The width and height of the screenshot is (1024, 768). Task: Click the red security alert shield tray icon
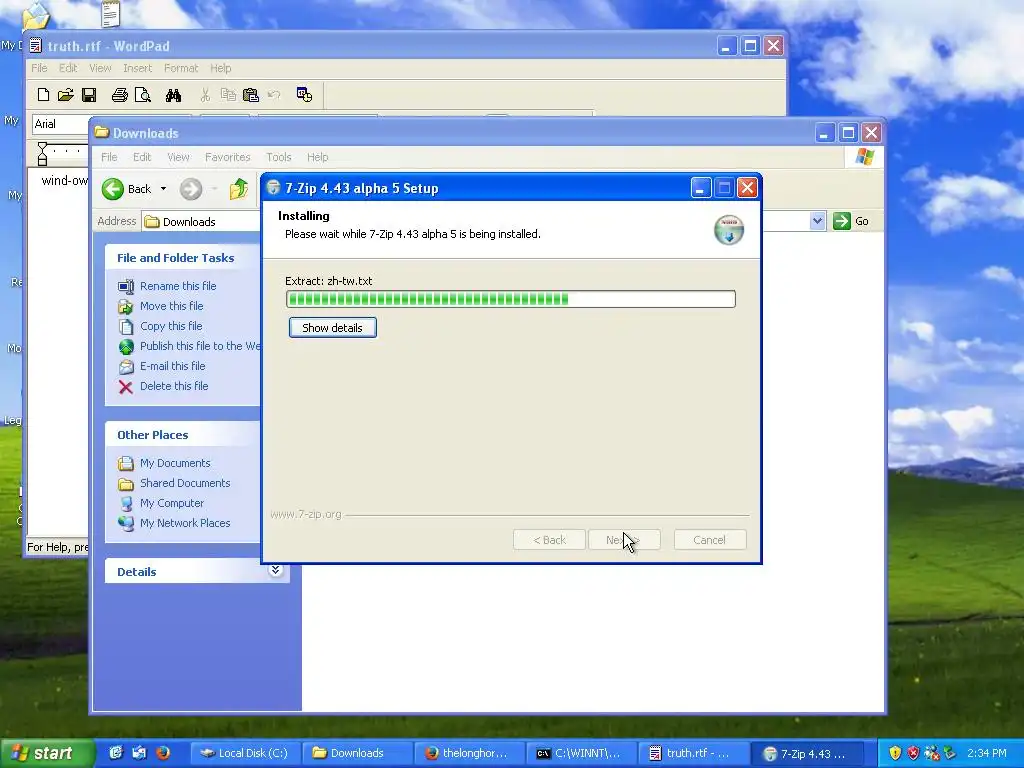tap(913, 754)
